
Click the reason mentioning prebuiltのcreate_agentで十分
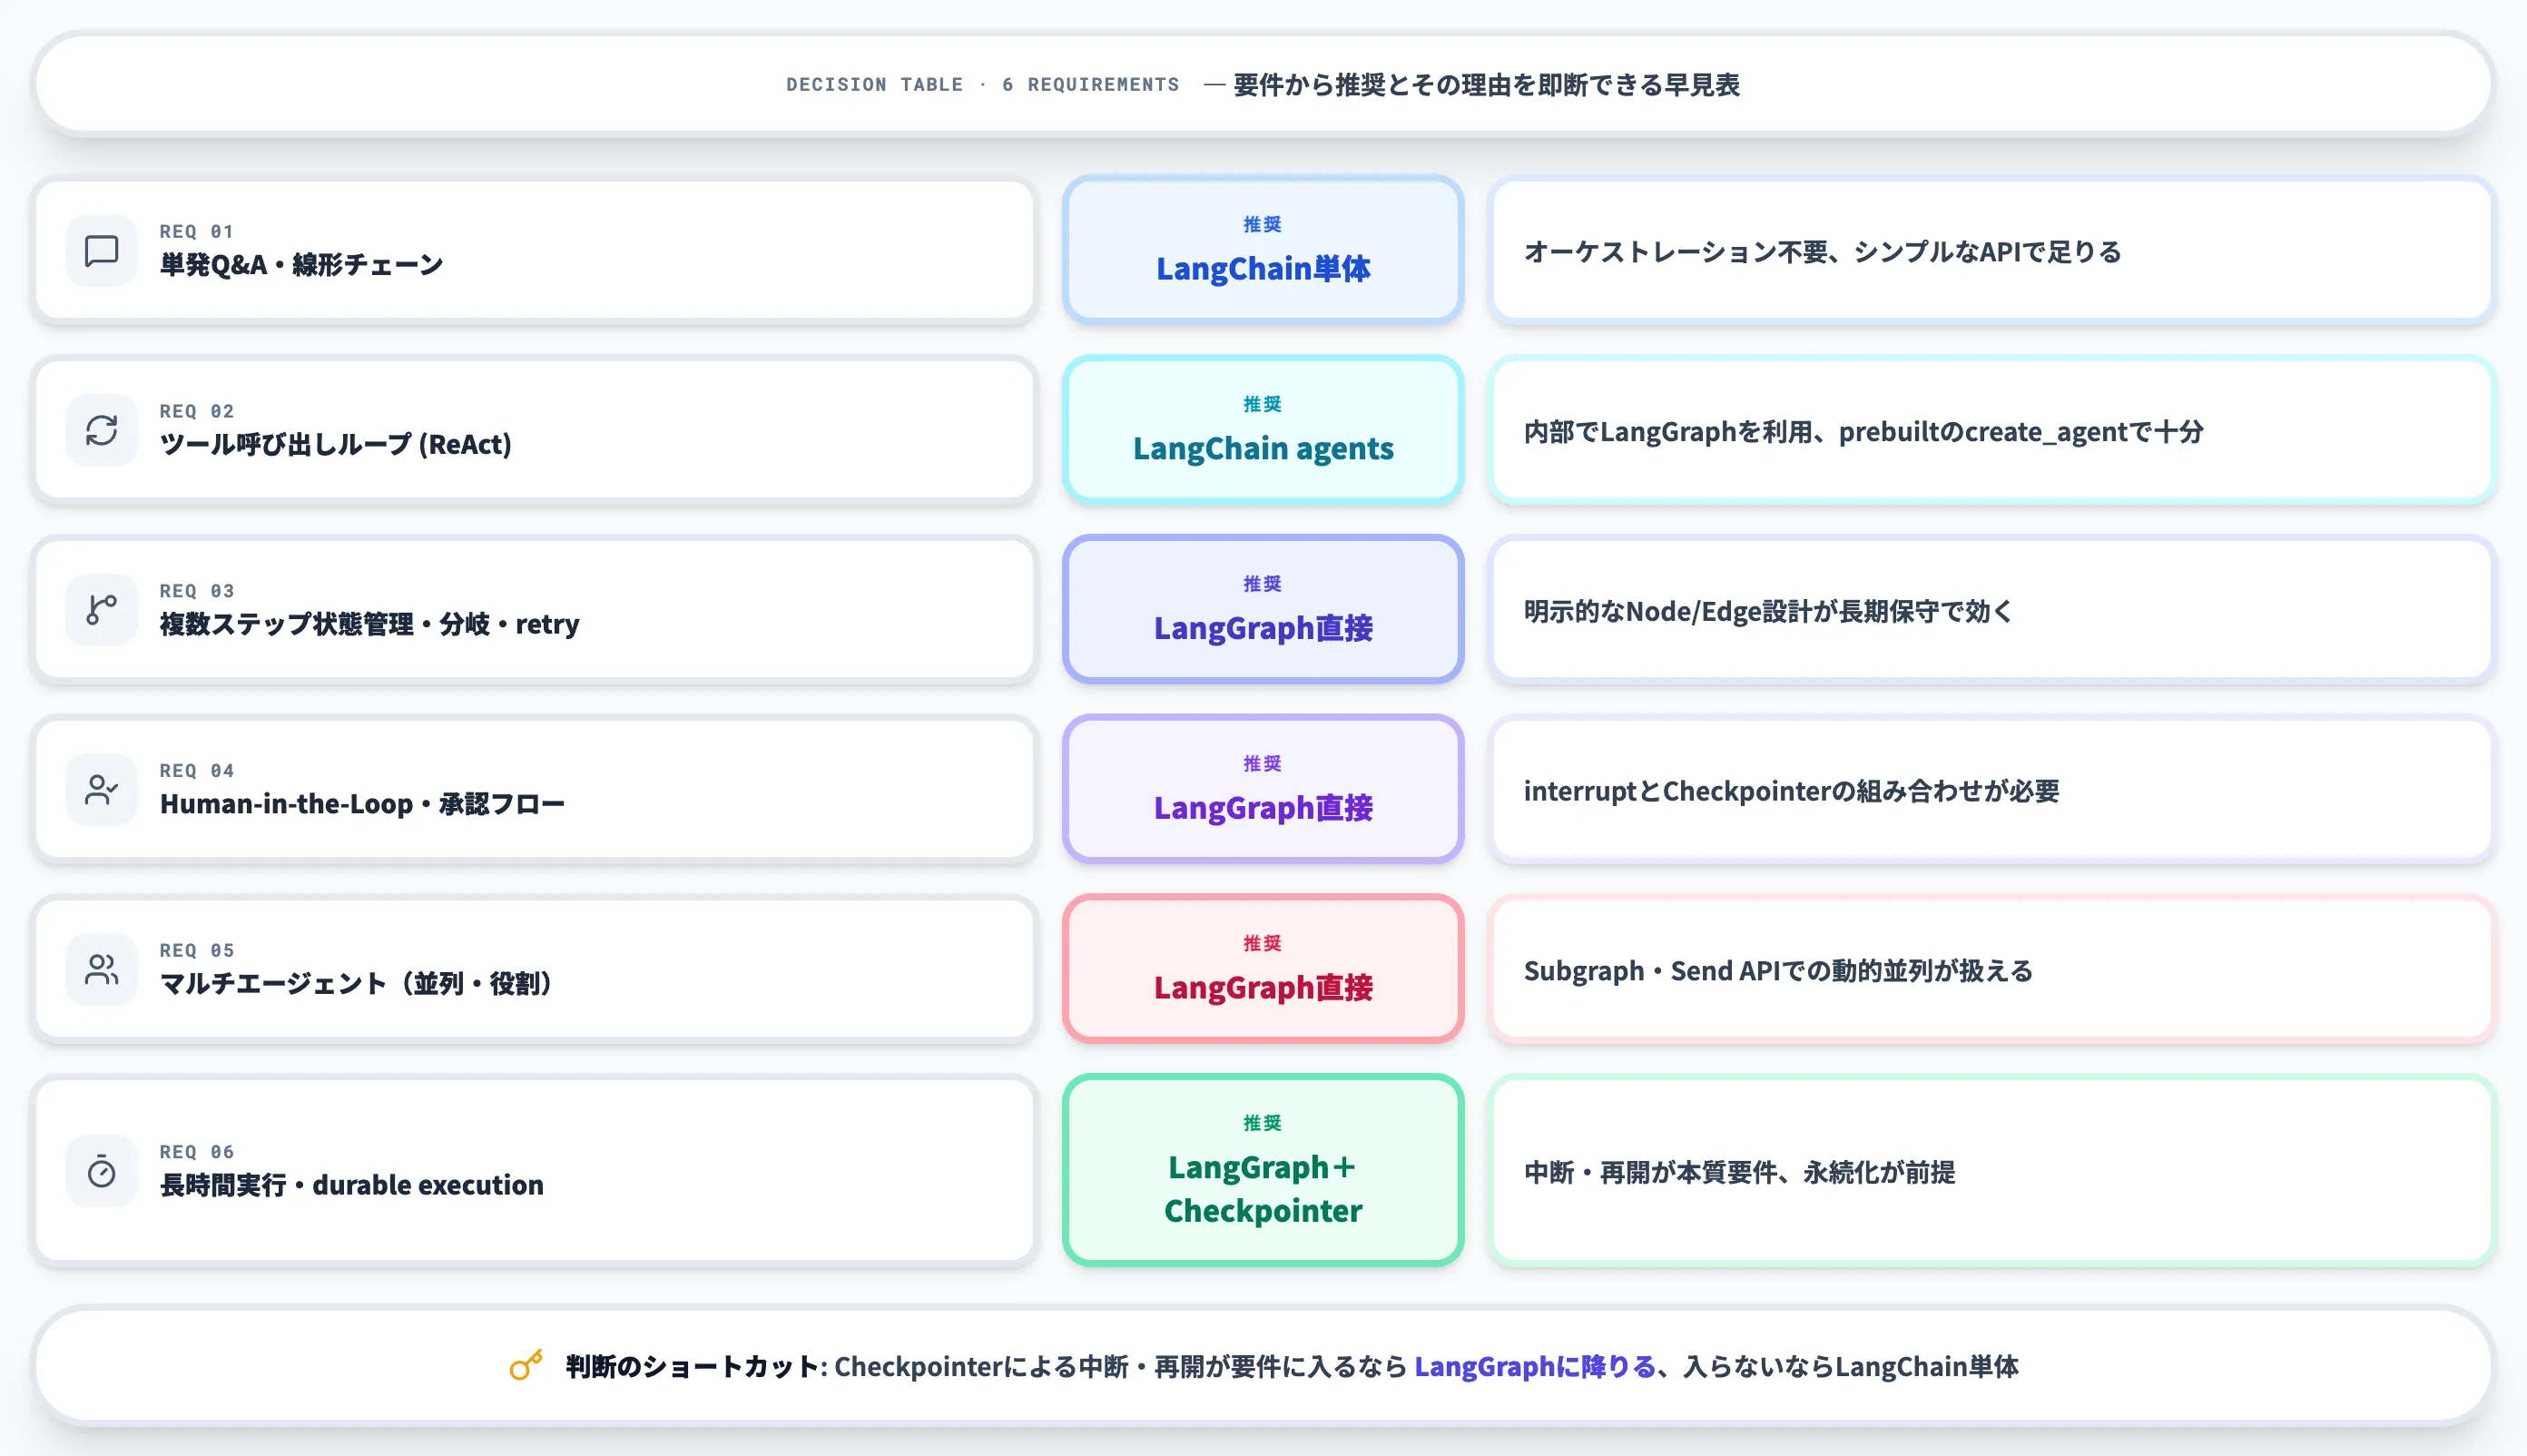click(x=1863, y=432)
